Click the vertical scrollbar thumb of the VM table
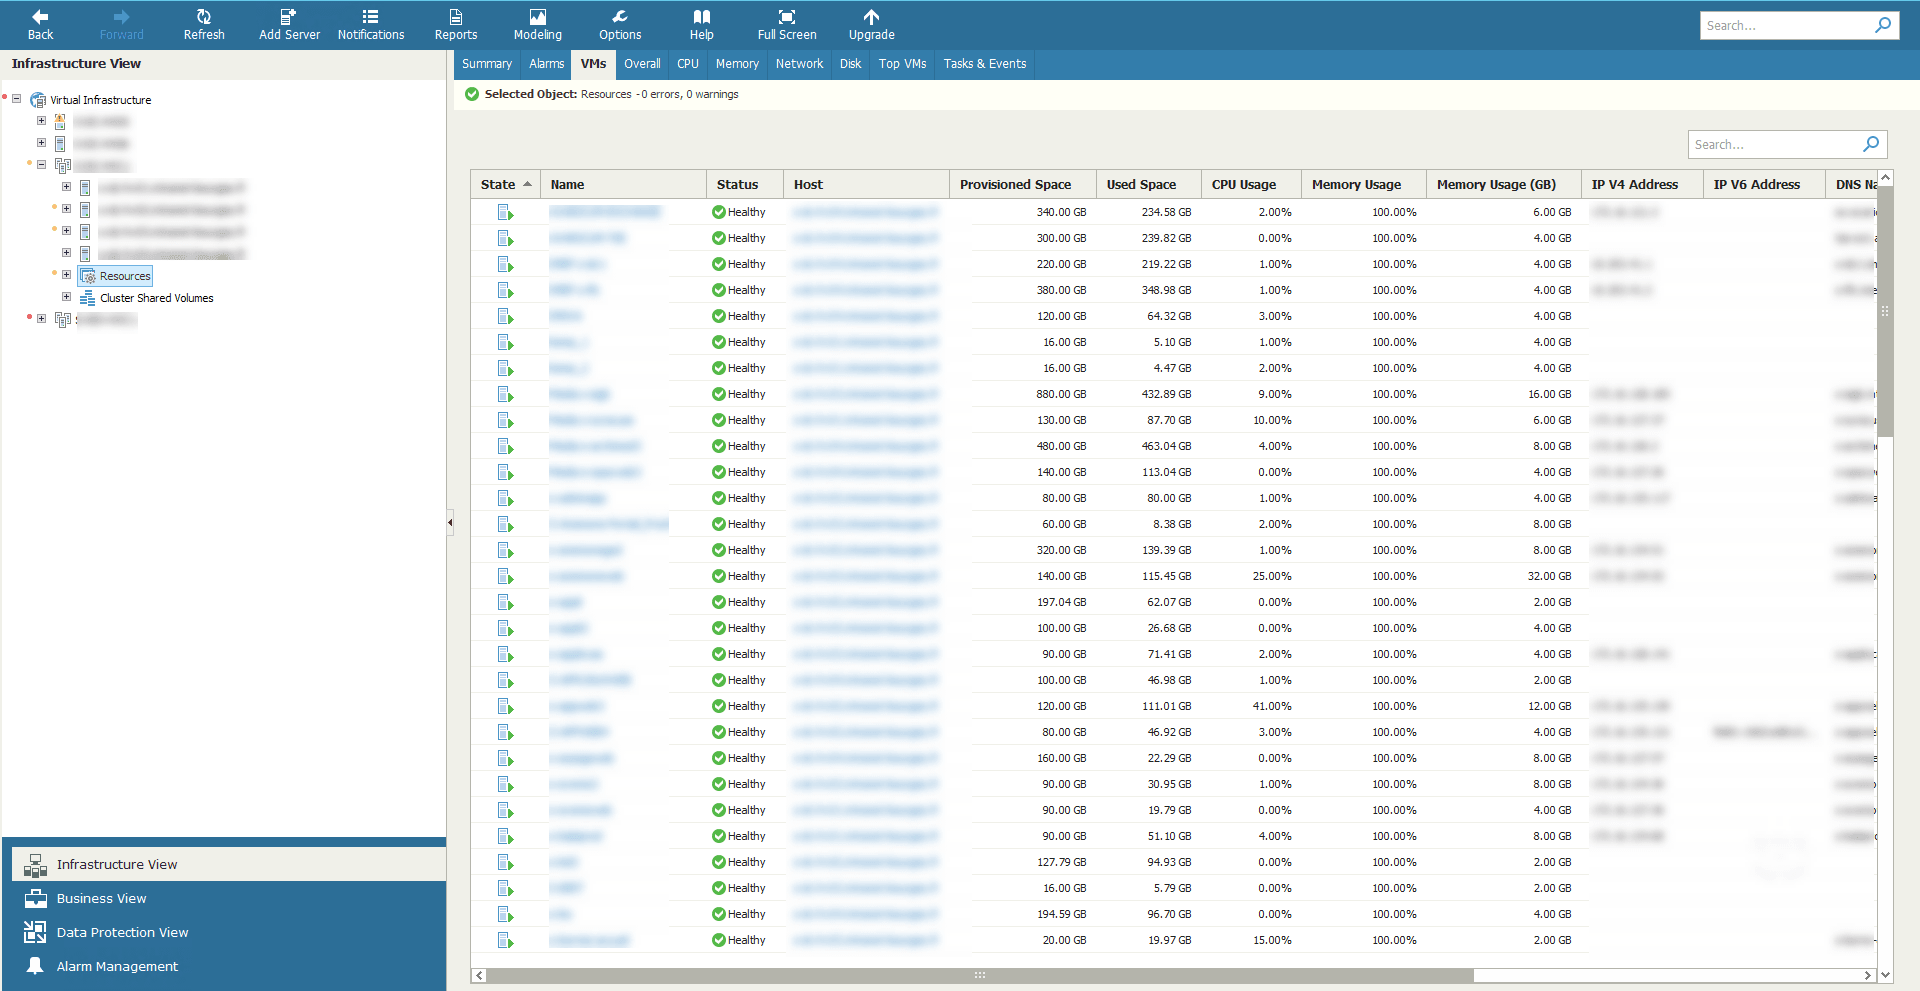This screenshot has height=991, width=1920. tap(1885, 311)
